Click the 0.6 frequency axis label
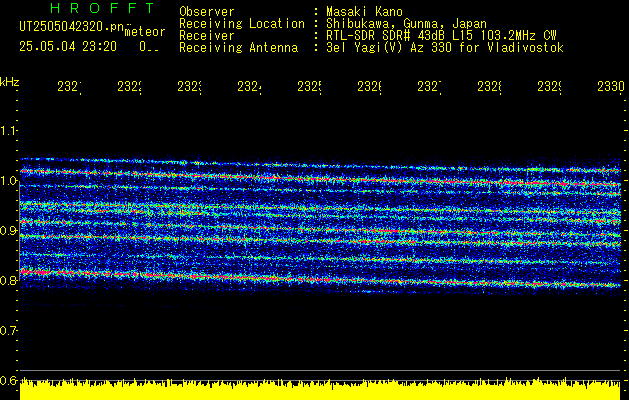 (8, 380)
